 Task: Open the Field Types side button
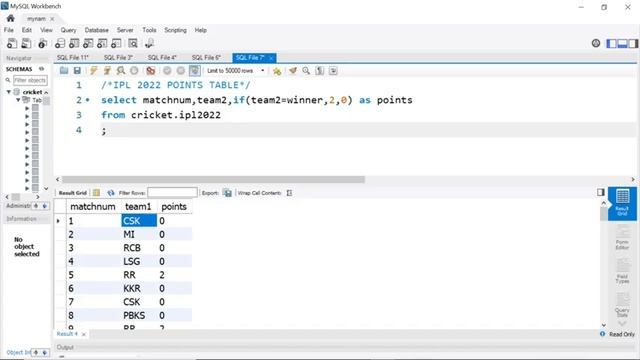(x=622, y=272)
